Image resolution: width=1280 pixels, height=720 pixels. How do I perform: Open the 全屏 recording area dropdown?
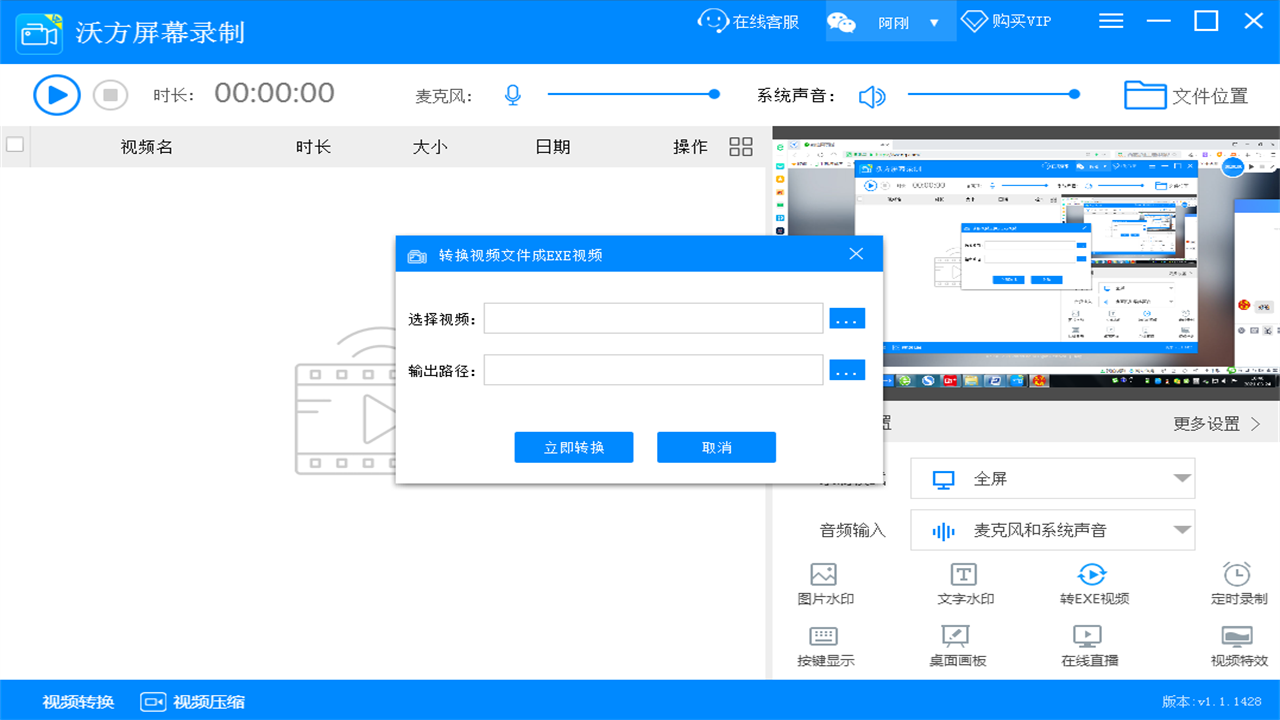coord(1052,478)
